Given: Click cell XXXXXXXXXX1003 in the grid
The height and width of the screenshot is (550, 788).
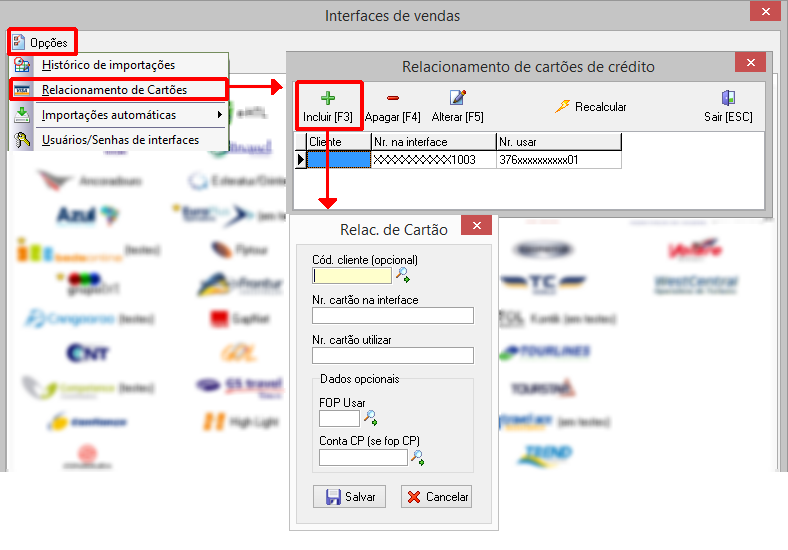Looking at the screenshot, I should [x=434, y=160].
